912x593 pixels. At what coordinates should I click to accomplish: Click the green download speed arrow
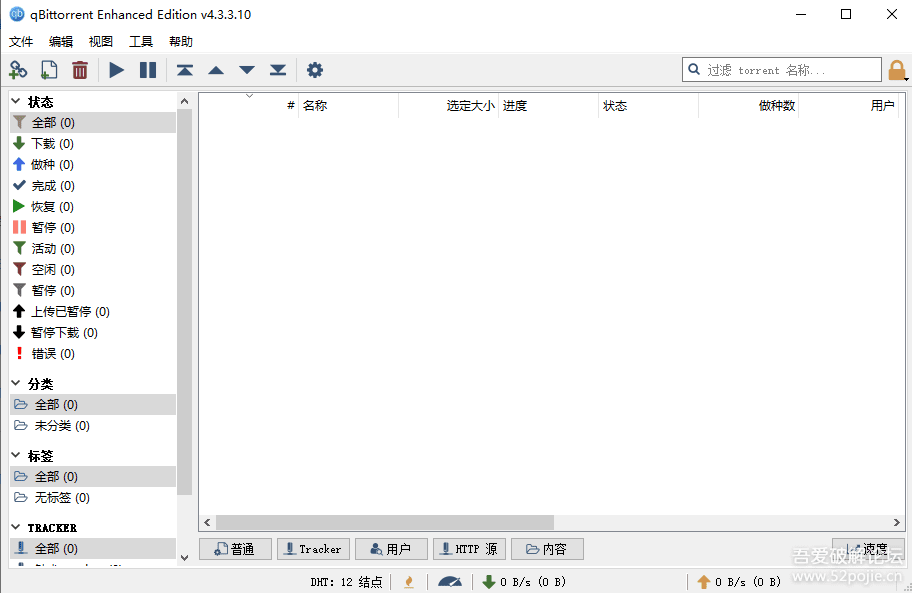coord(489,582)
